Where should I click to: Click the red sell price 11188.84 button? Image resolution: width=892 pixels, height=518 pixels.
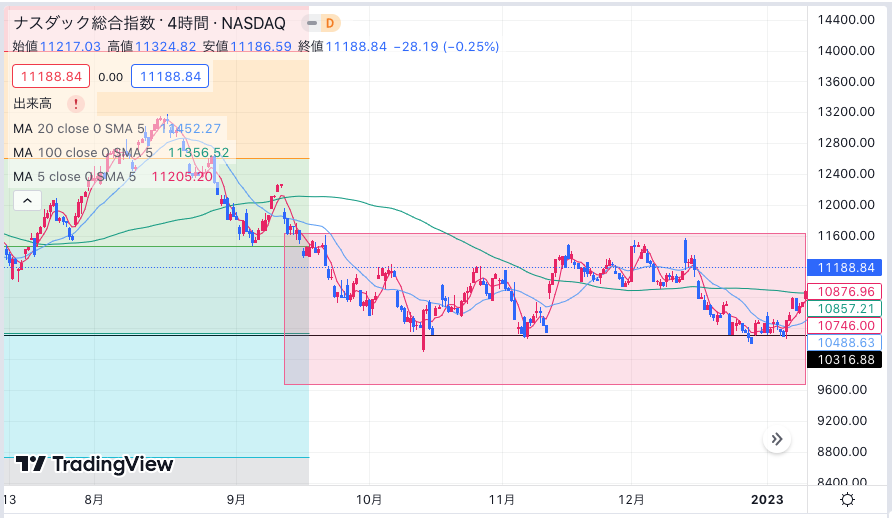point(51,76)
